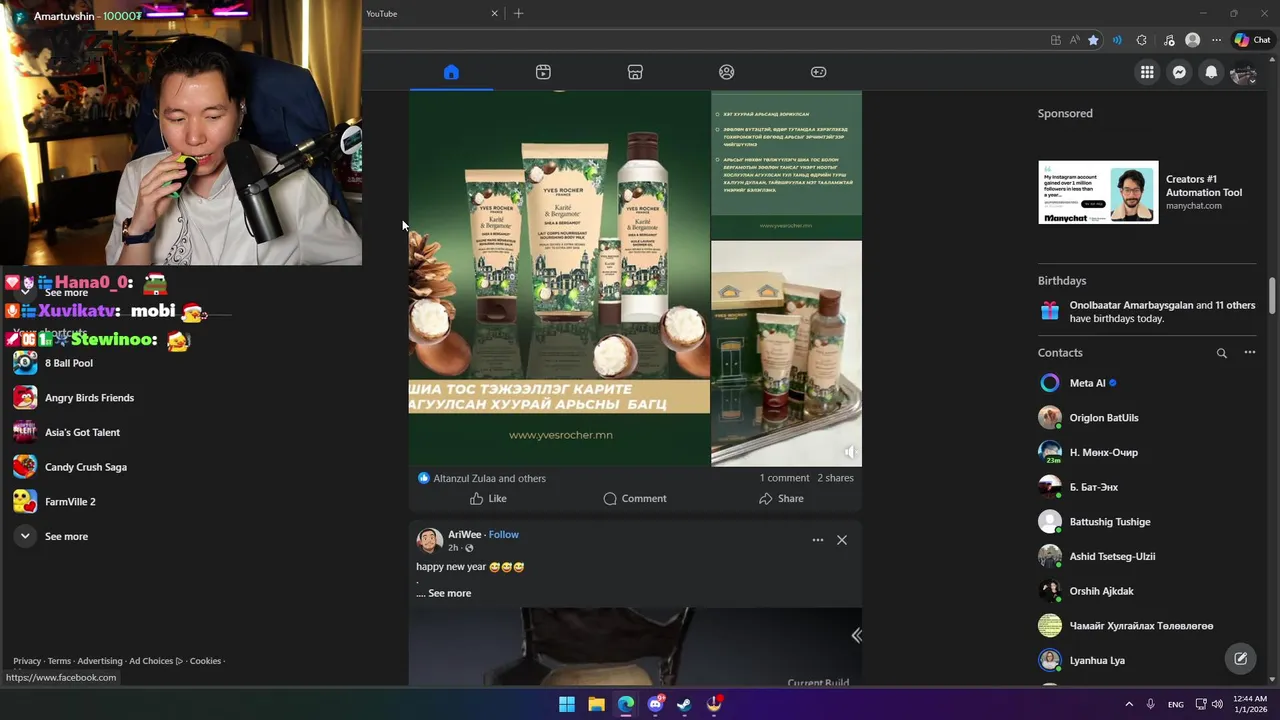This screenshot has height=720, width=1280.
Task: Open the notifications bell
Action: pyautogui.click(x=1211, y=72)
